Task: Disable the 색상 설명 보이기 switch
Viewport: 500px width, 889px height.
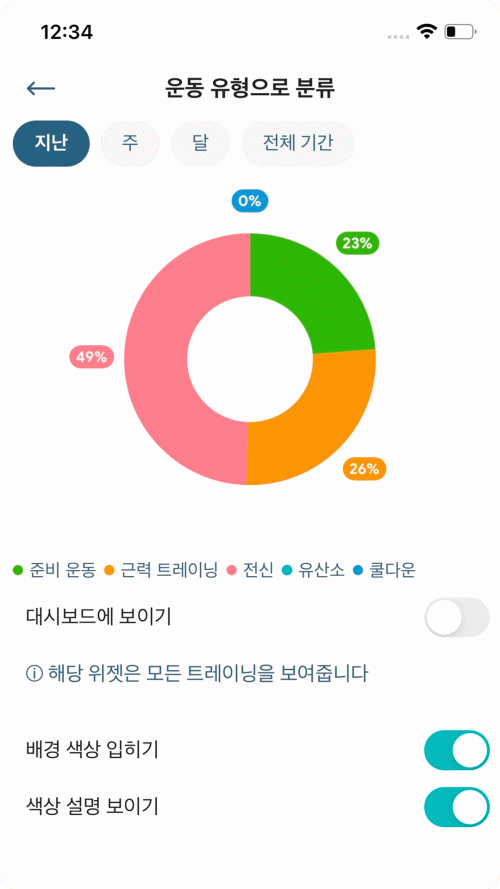Action: [457, 807]
